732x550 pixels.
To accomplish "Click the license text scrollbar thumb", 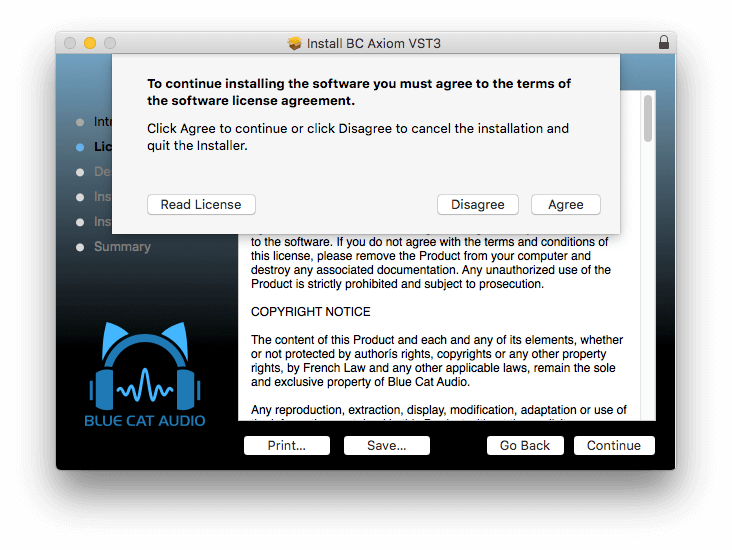I will [648, 118].
